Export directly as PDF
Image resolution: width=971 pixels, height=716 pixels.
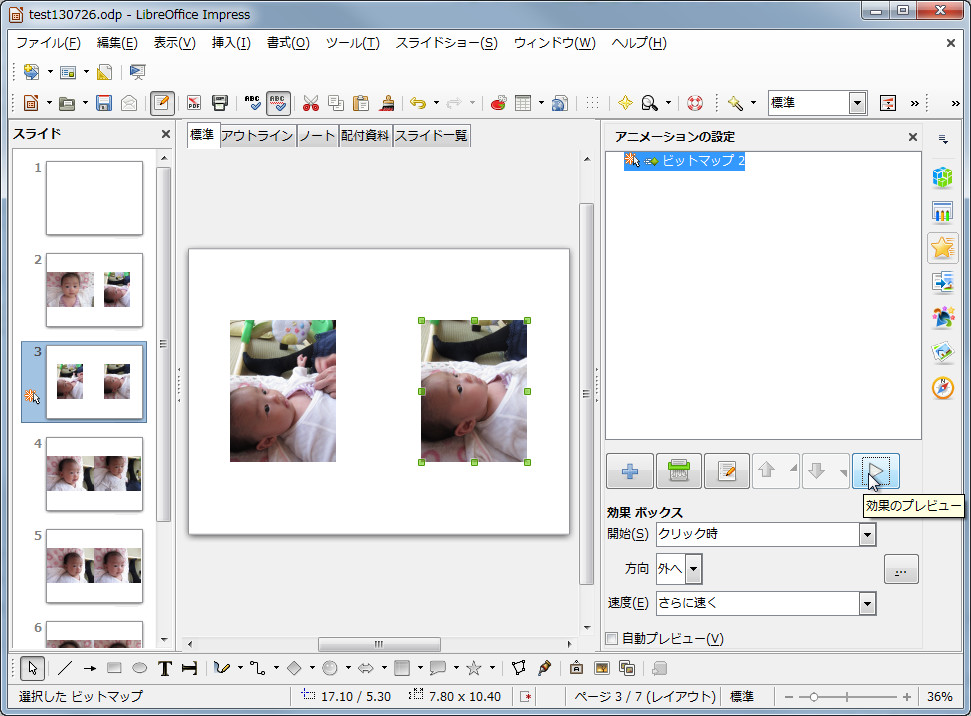click(x=194, y=103)
